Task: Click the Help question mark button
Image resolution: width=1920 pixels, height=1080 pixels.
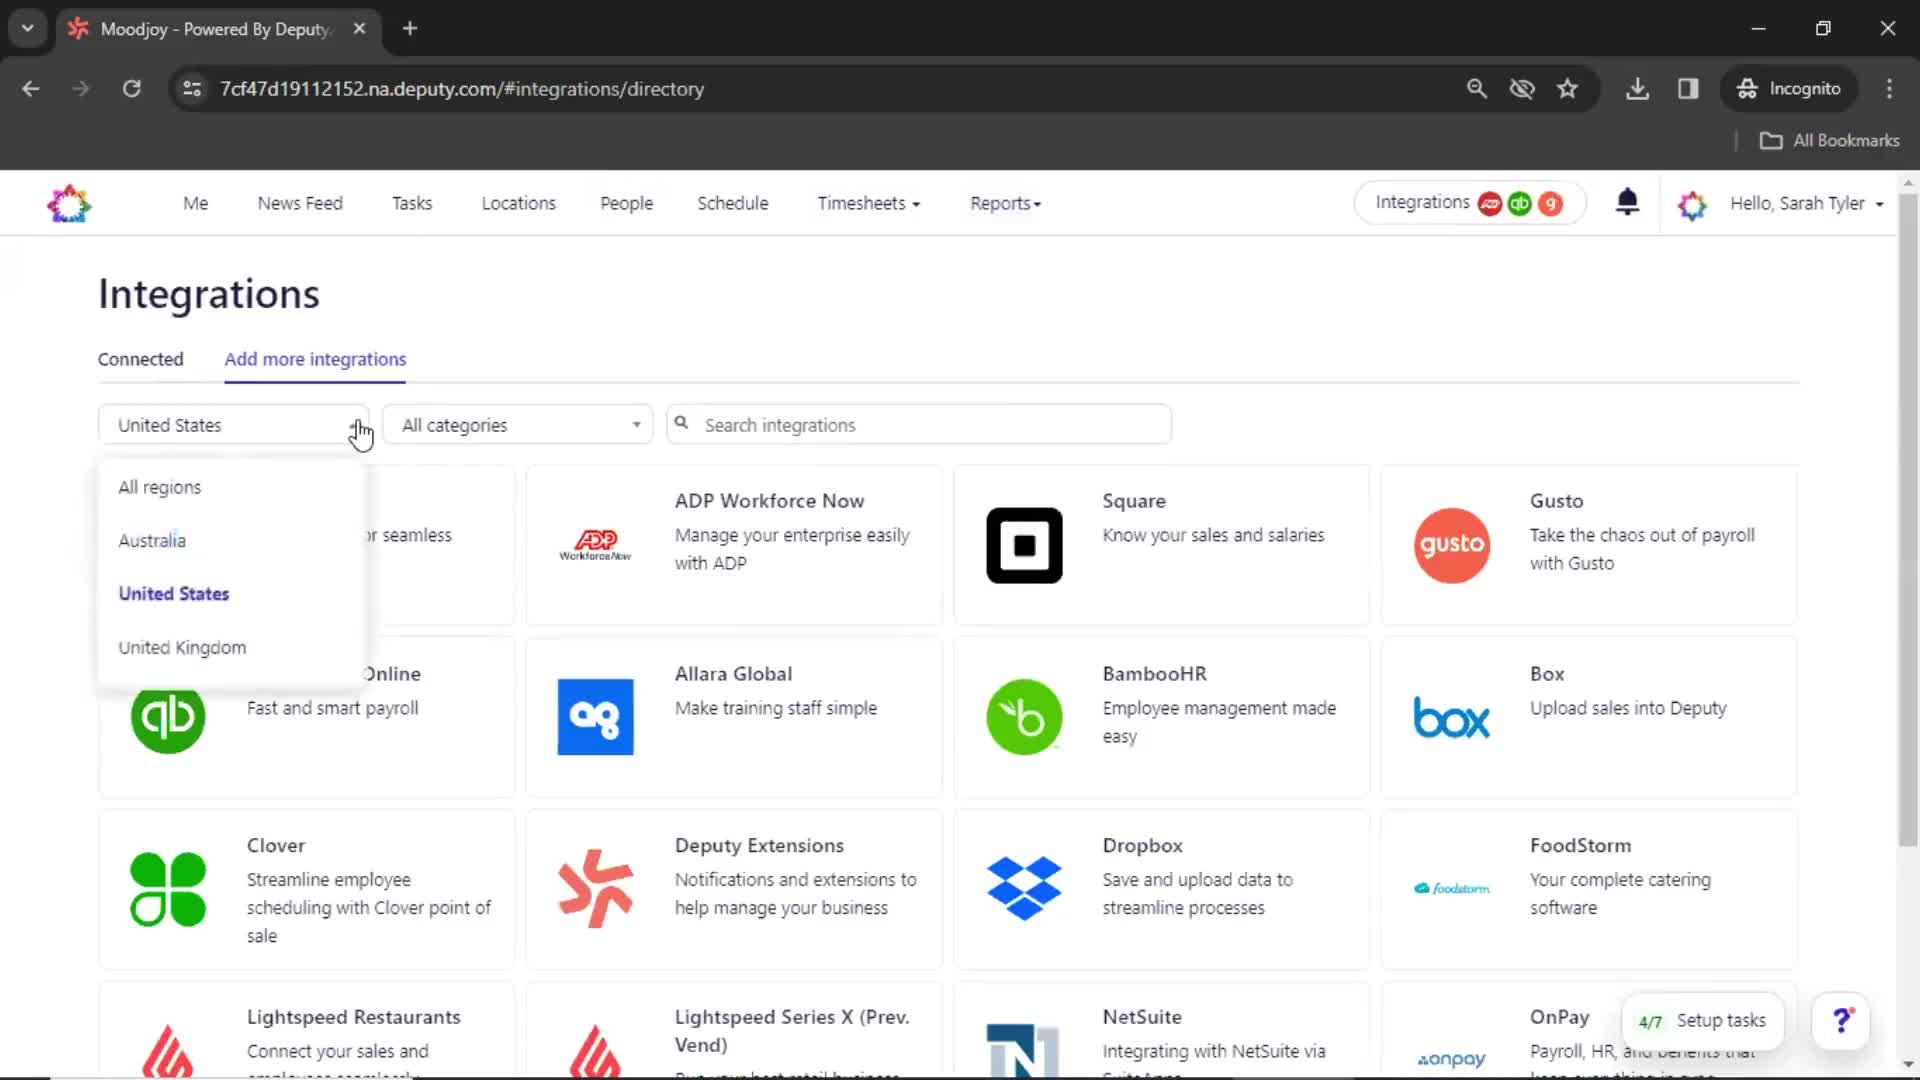Action: [x=1842, y=1019]
